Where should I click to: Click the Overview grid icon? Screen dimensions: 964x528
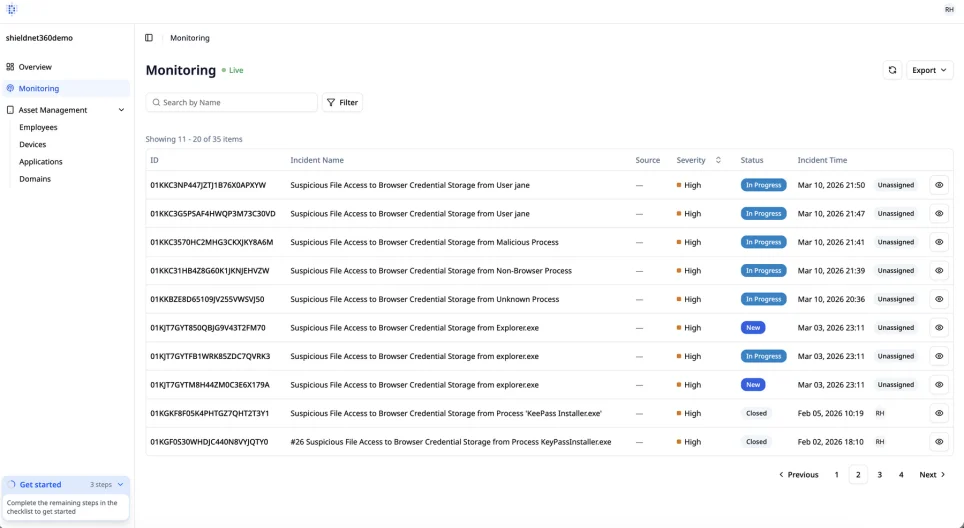(x=10, y=67)
